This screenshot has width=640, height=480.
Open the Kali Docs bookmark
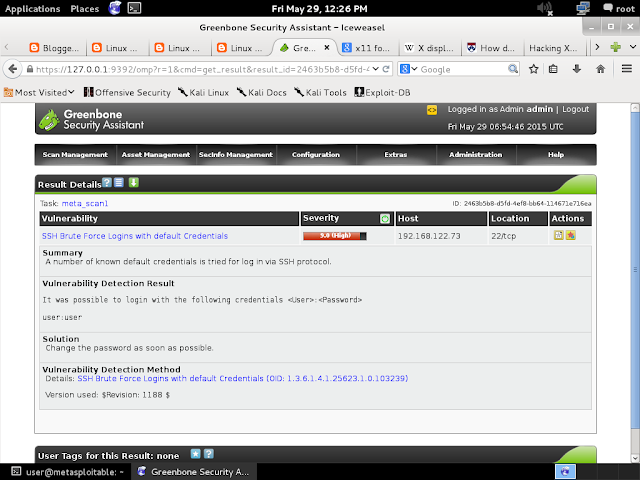[x=262, y=93]
